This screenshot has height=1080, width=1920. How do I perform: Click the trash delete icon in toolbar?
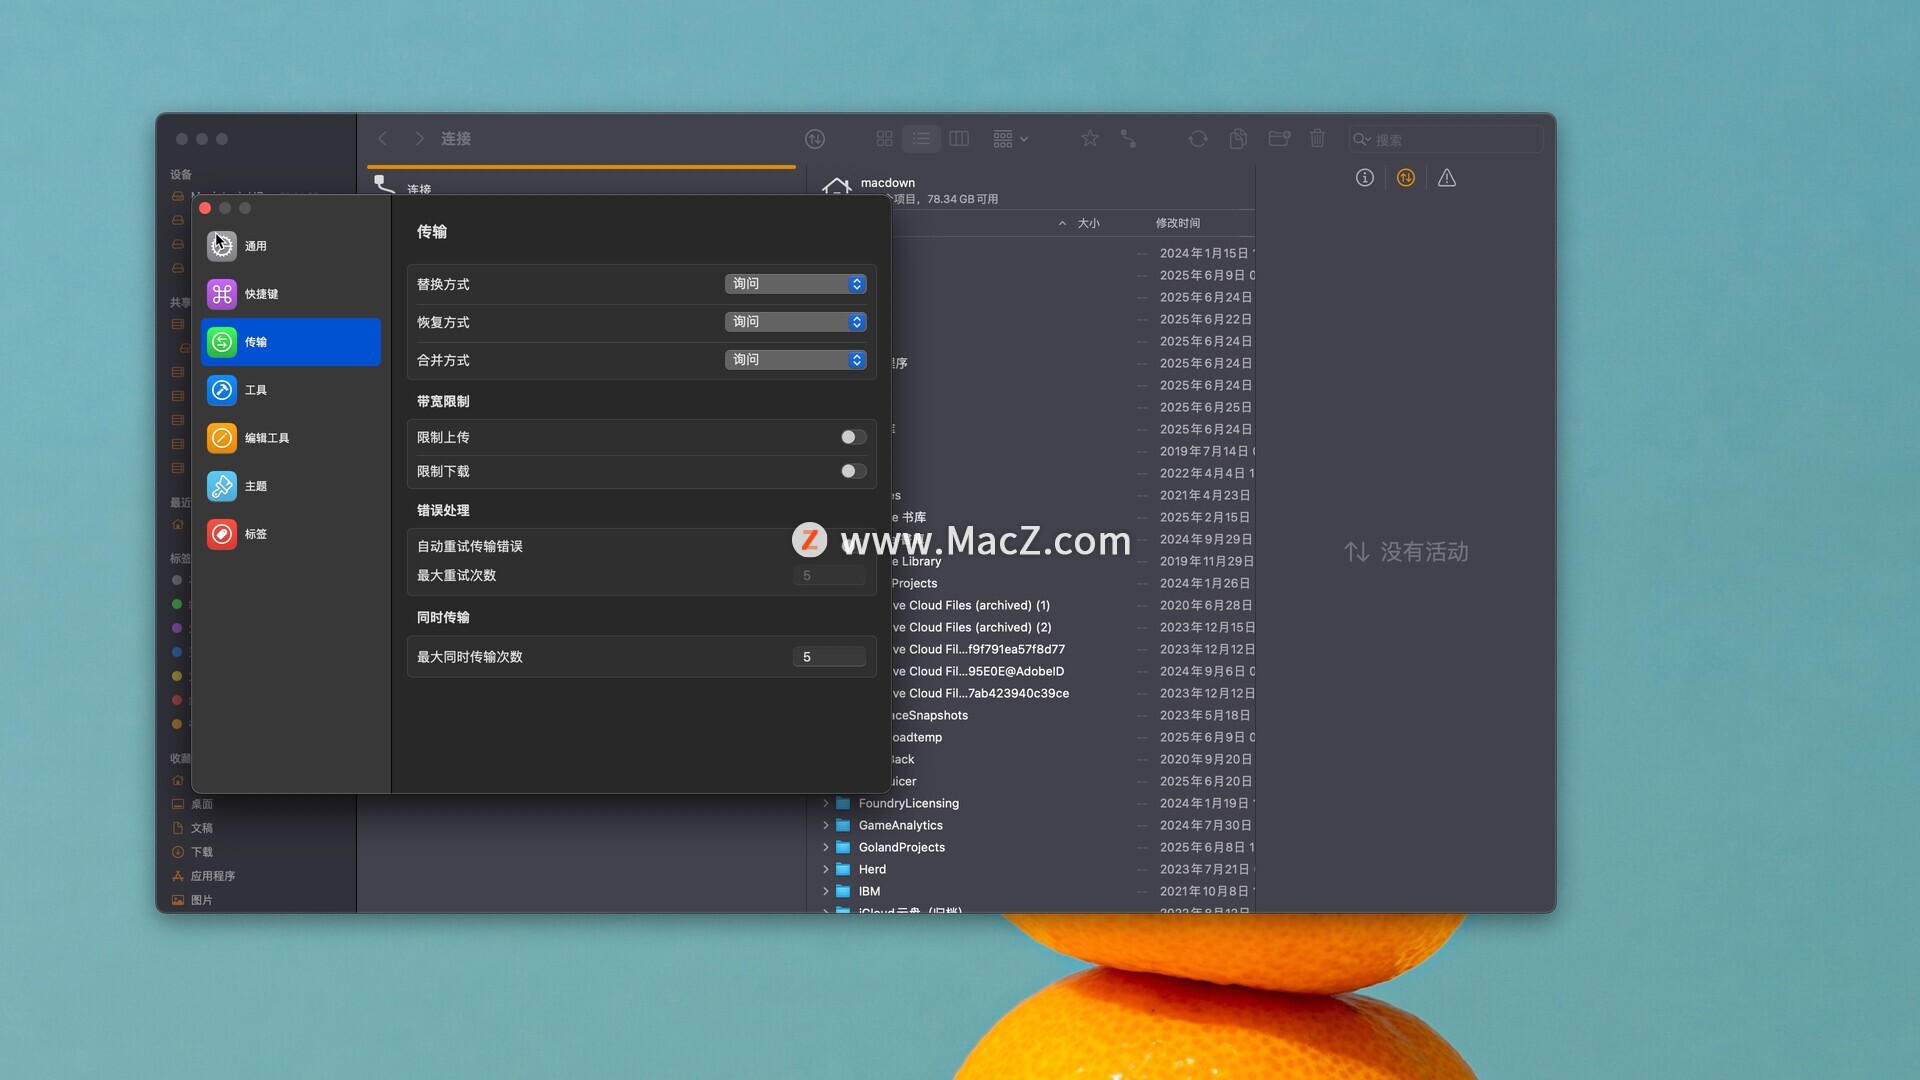pyautogui.click(x=1318, y=139)
